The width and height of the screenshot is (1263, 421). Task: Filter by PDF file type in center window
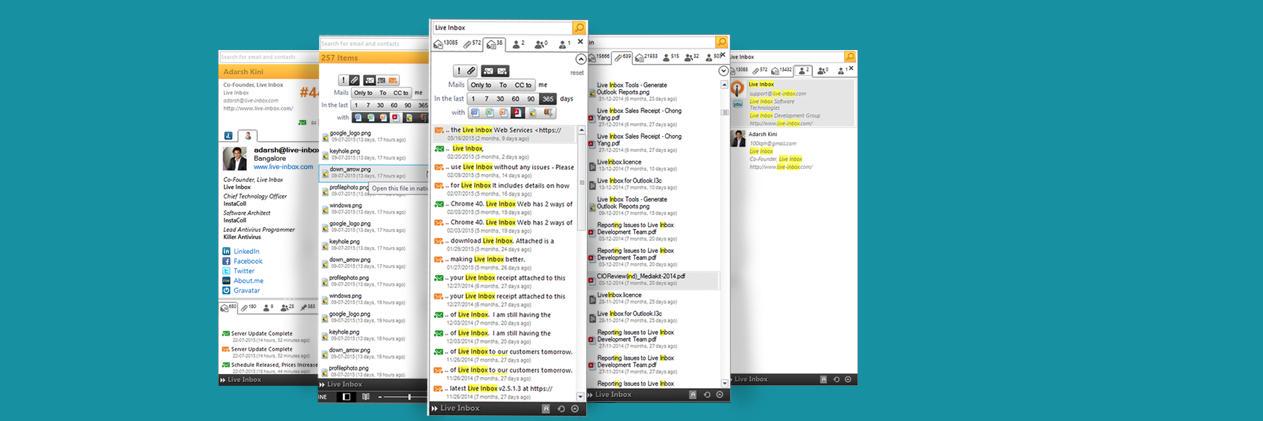(x=517, y=113)
